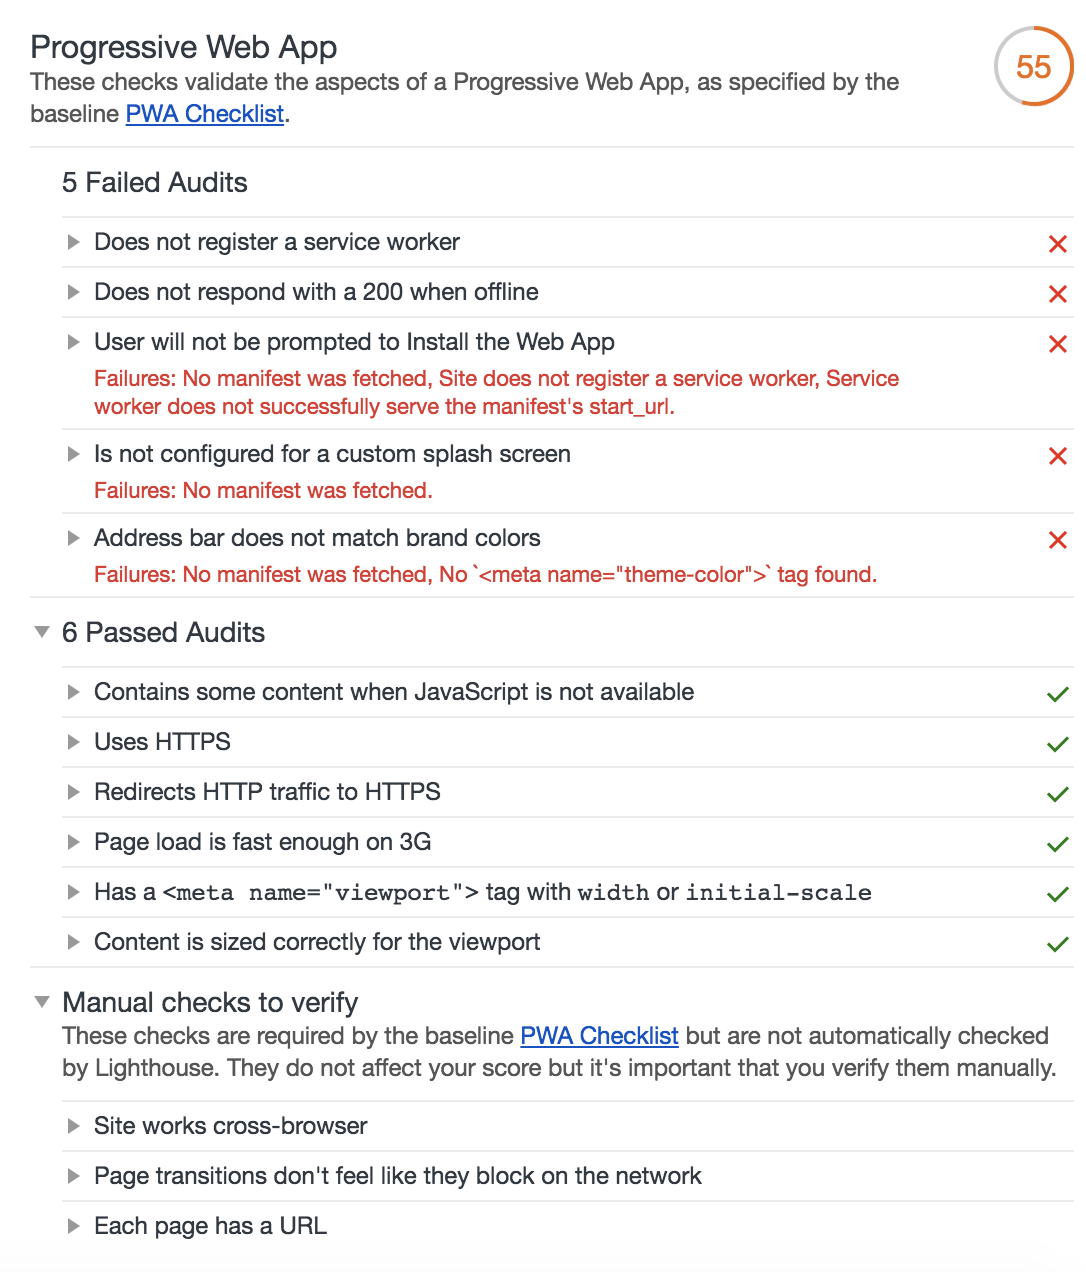Click the pass checkmark for Page load on 3G
Image resolution: width=1086 pixels, height=1272 pixels.
(x=1057, y=843)
